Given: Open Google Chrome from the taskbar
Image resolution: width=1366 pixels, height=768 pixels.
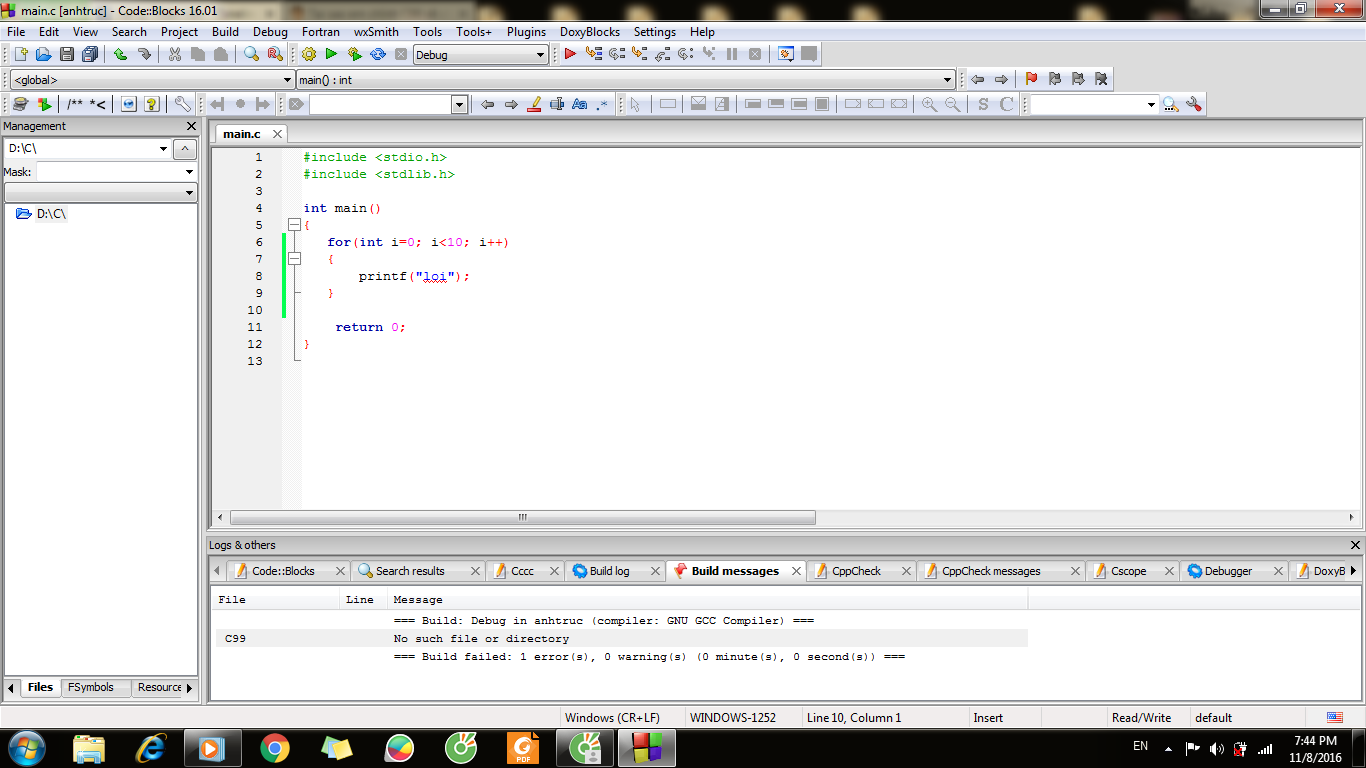Looking at the screenshot, I should pos(275,748).
